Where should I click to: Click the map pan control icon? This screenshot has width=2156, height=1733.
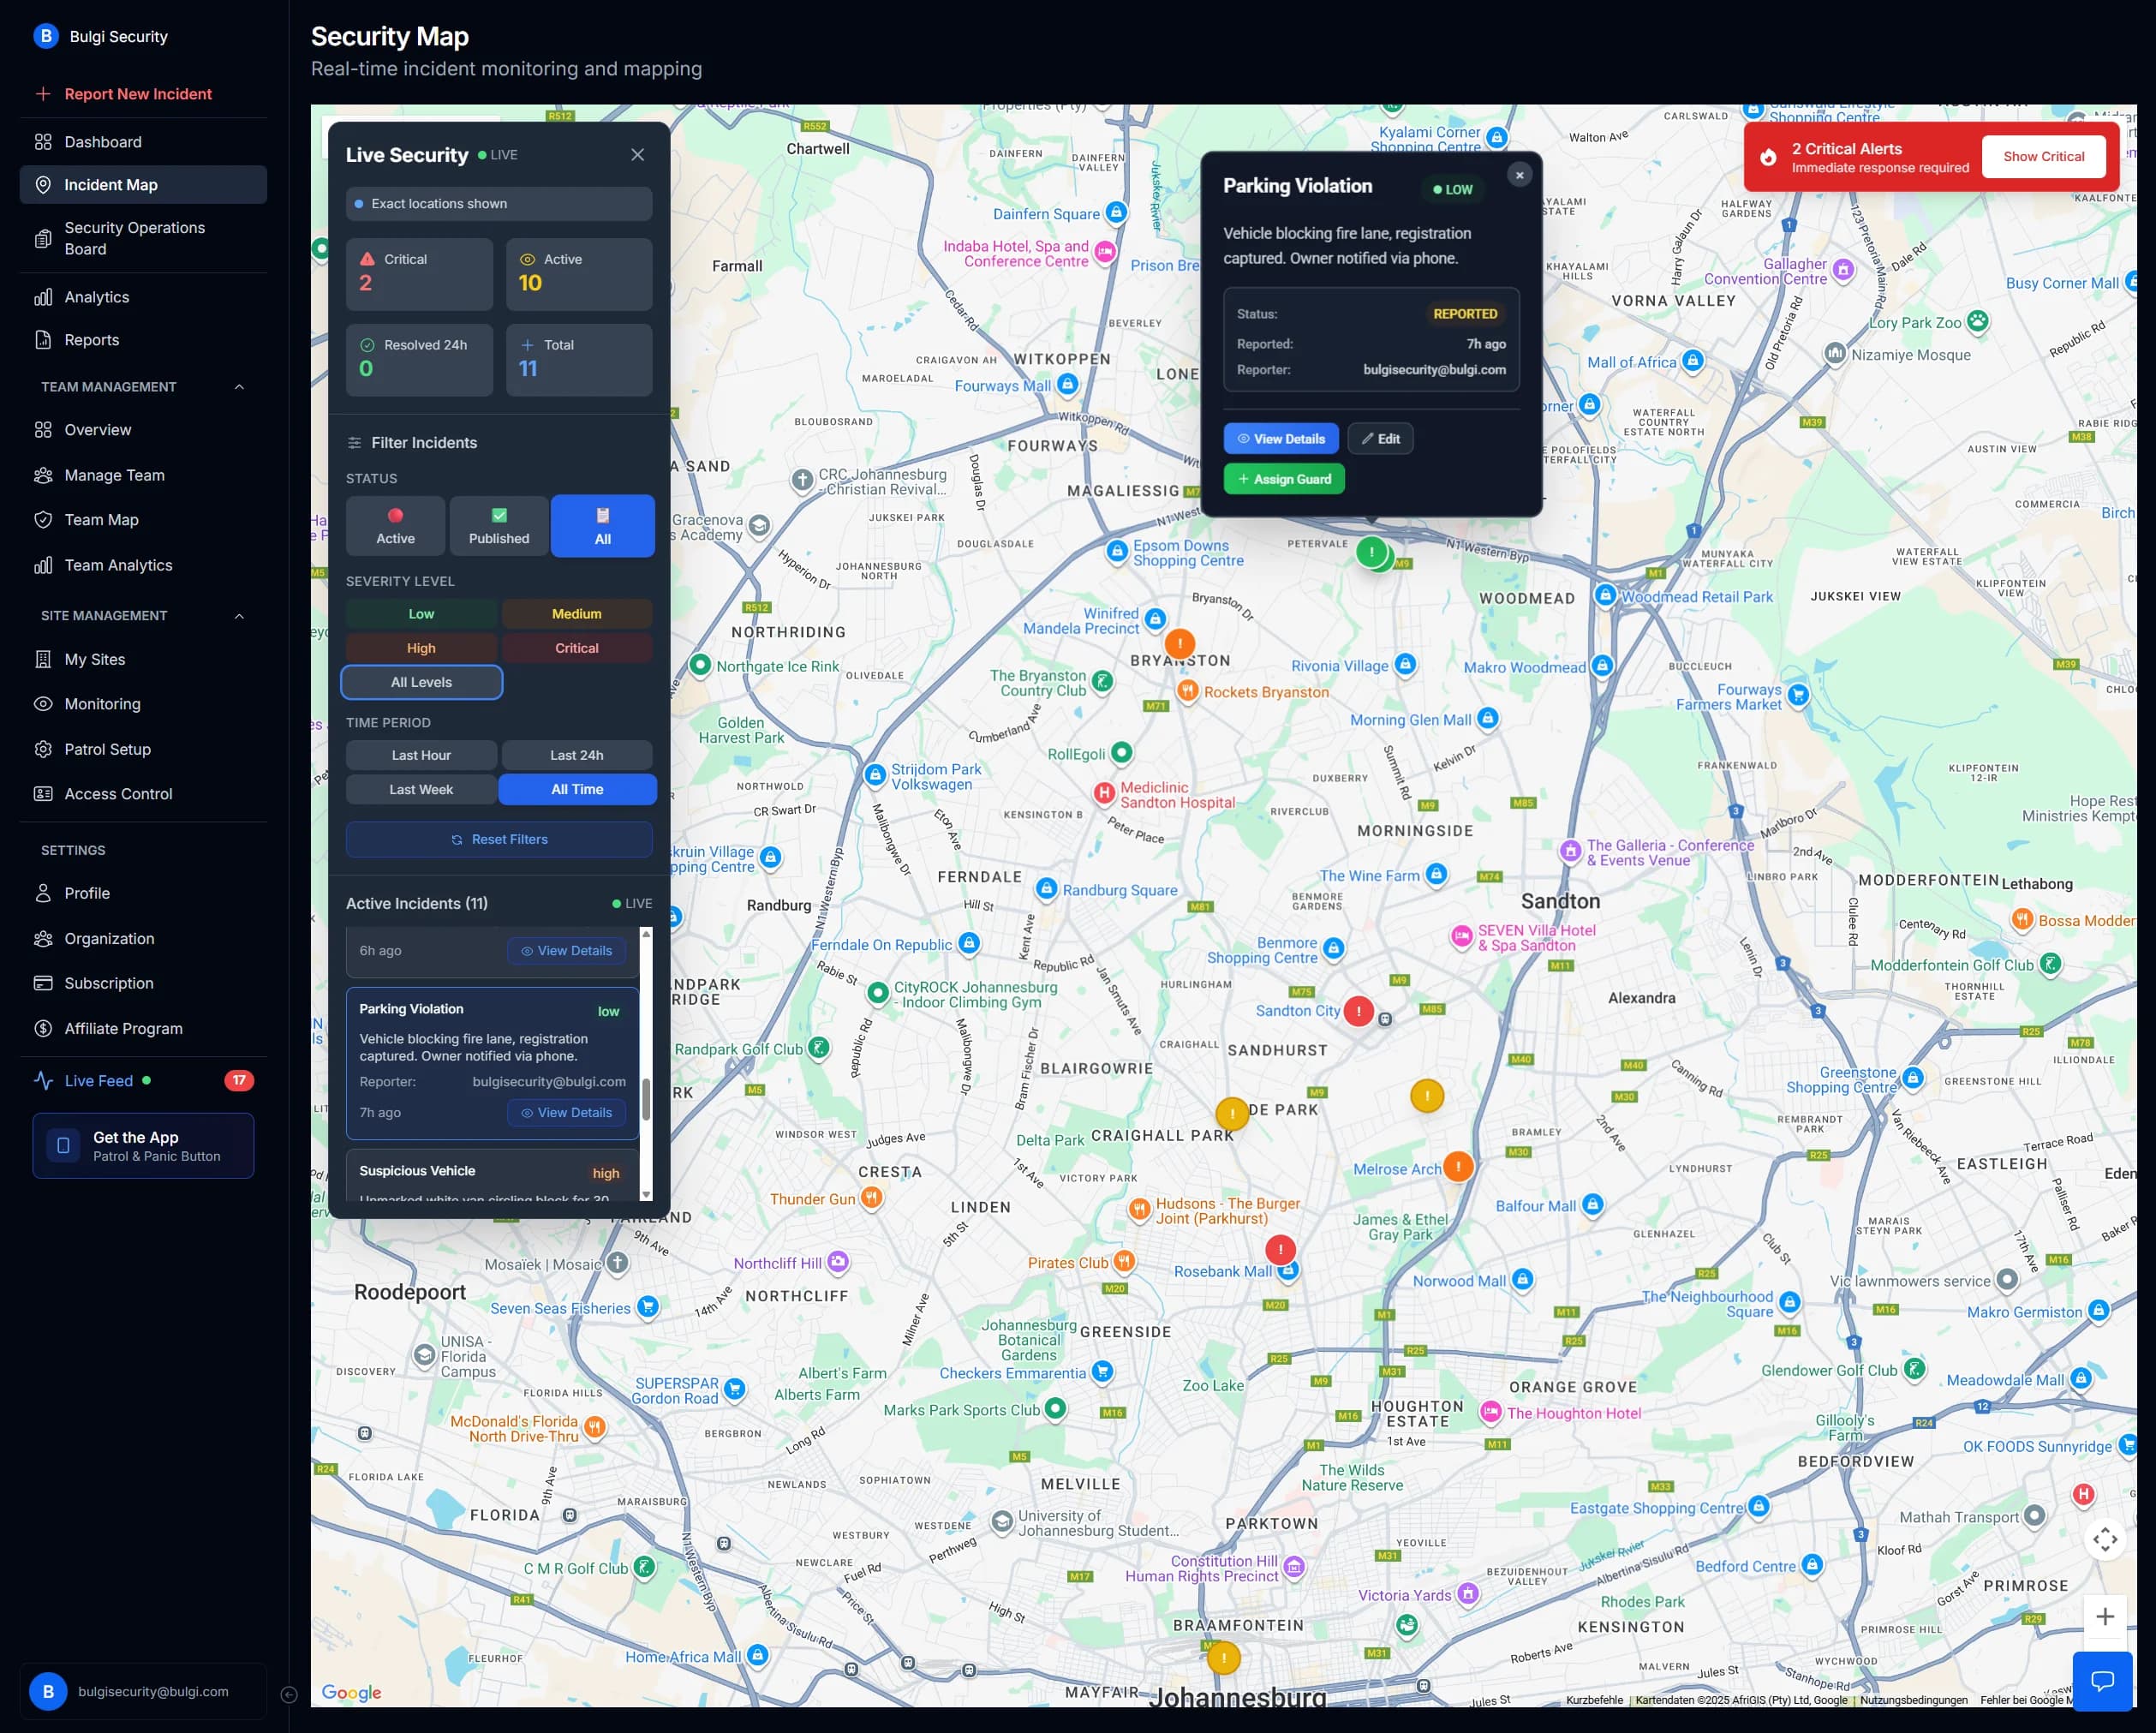click(x=2105, y=1539)
